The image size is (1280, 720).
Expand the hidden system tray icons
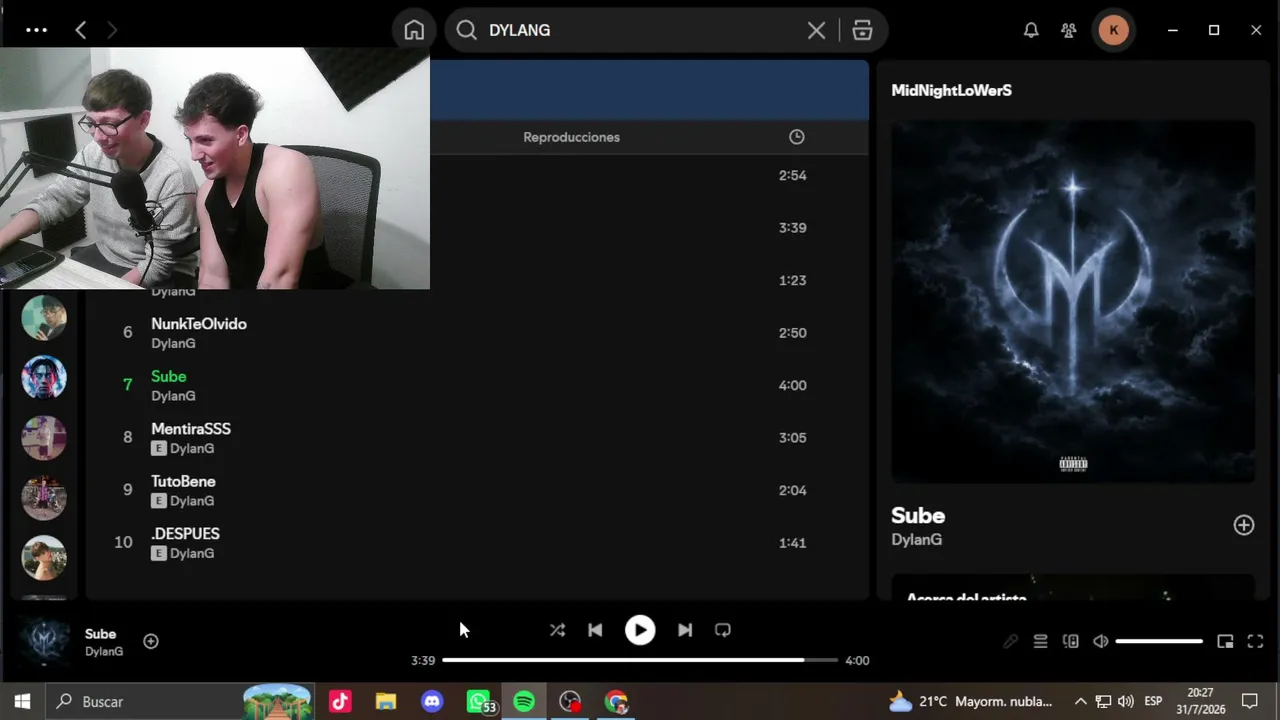(x=1080, y=701)
